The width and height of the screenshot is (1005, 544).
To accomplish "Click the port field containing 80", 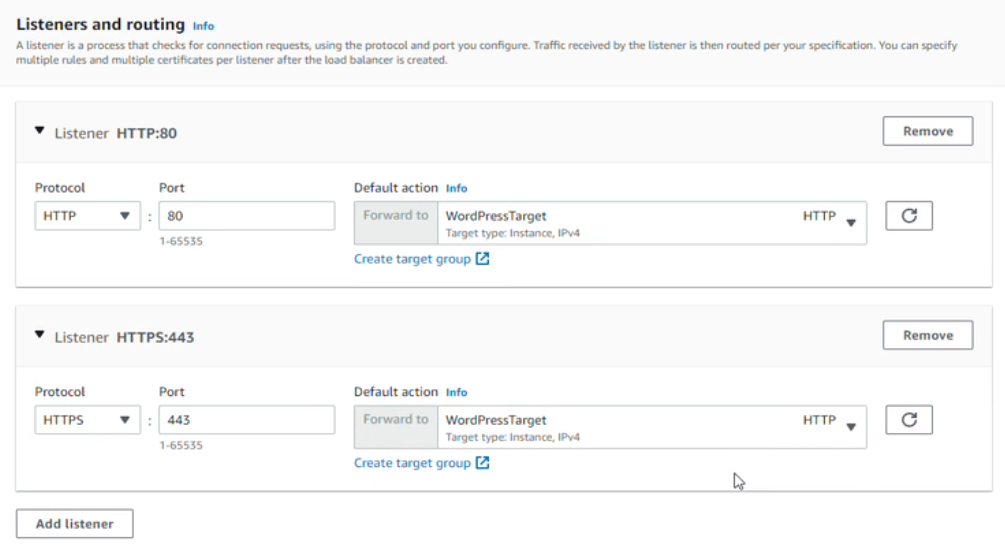I will 246,216.
